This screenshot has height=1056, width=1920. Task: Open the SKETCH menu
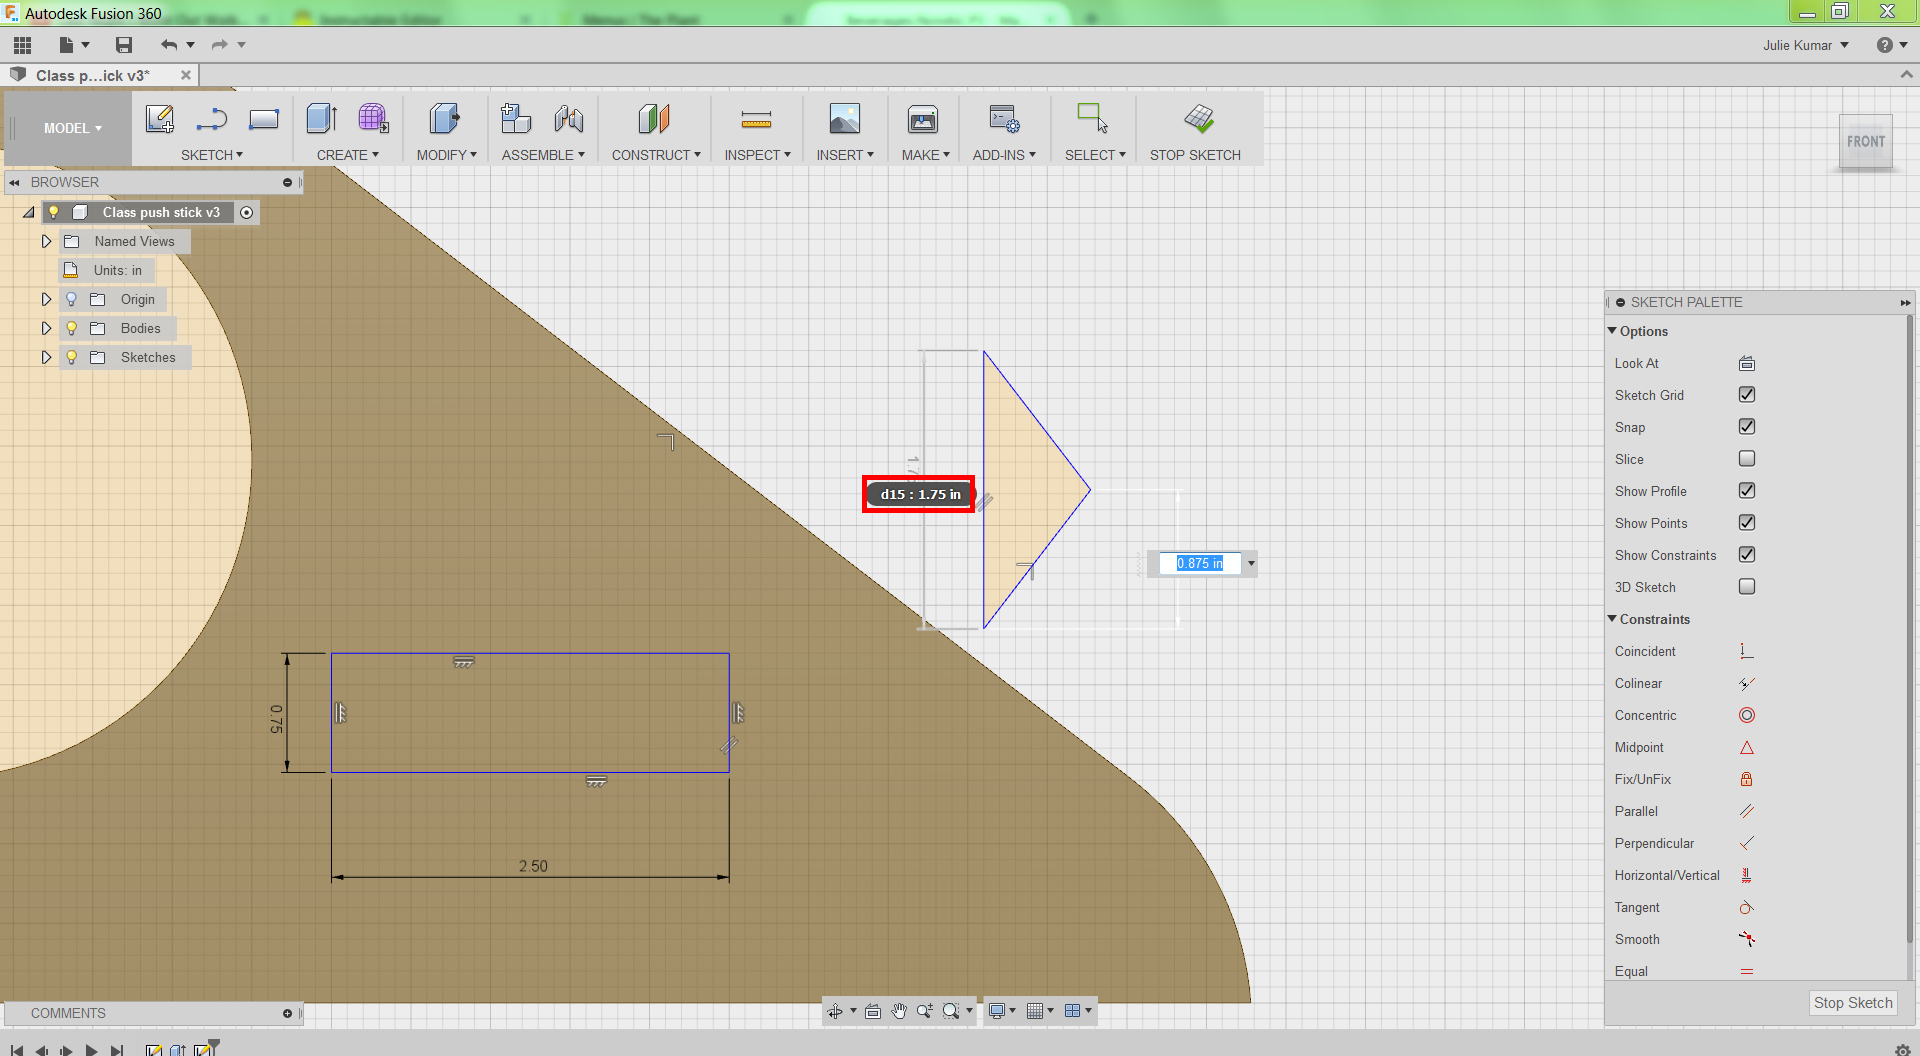coord(212,155)
